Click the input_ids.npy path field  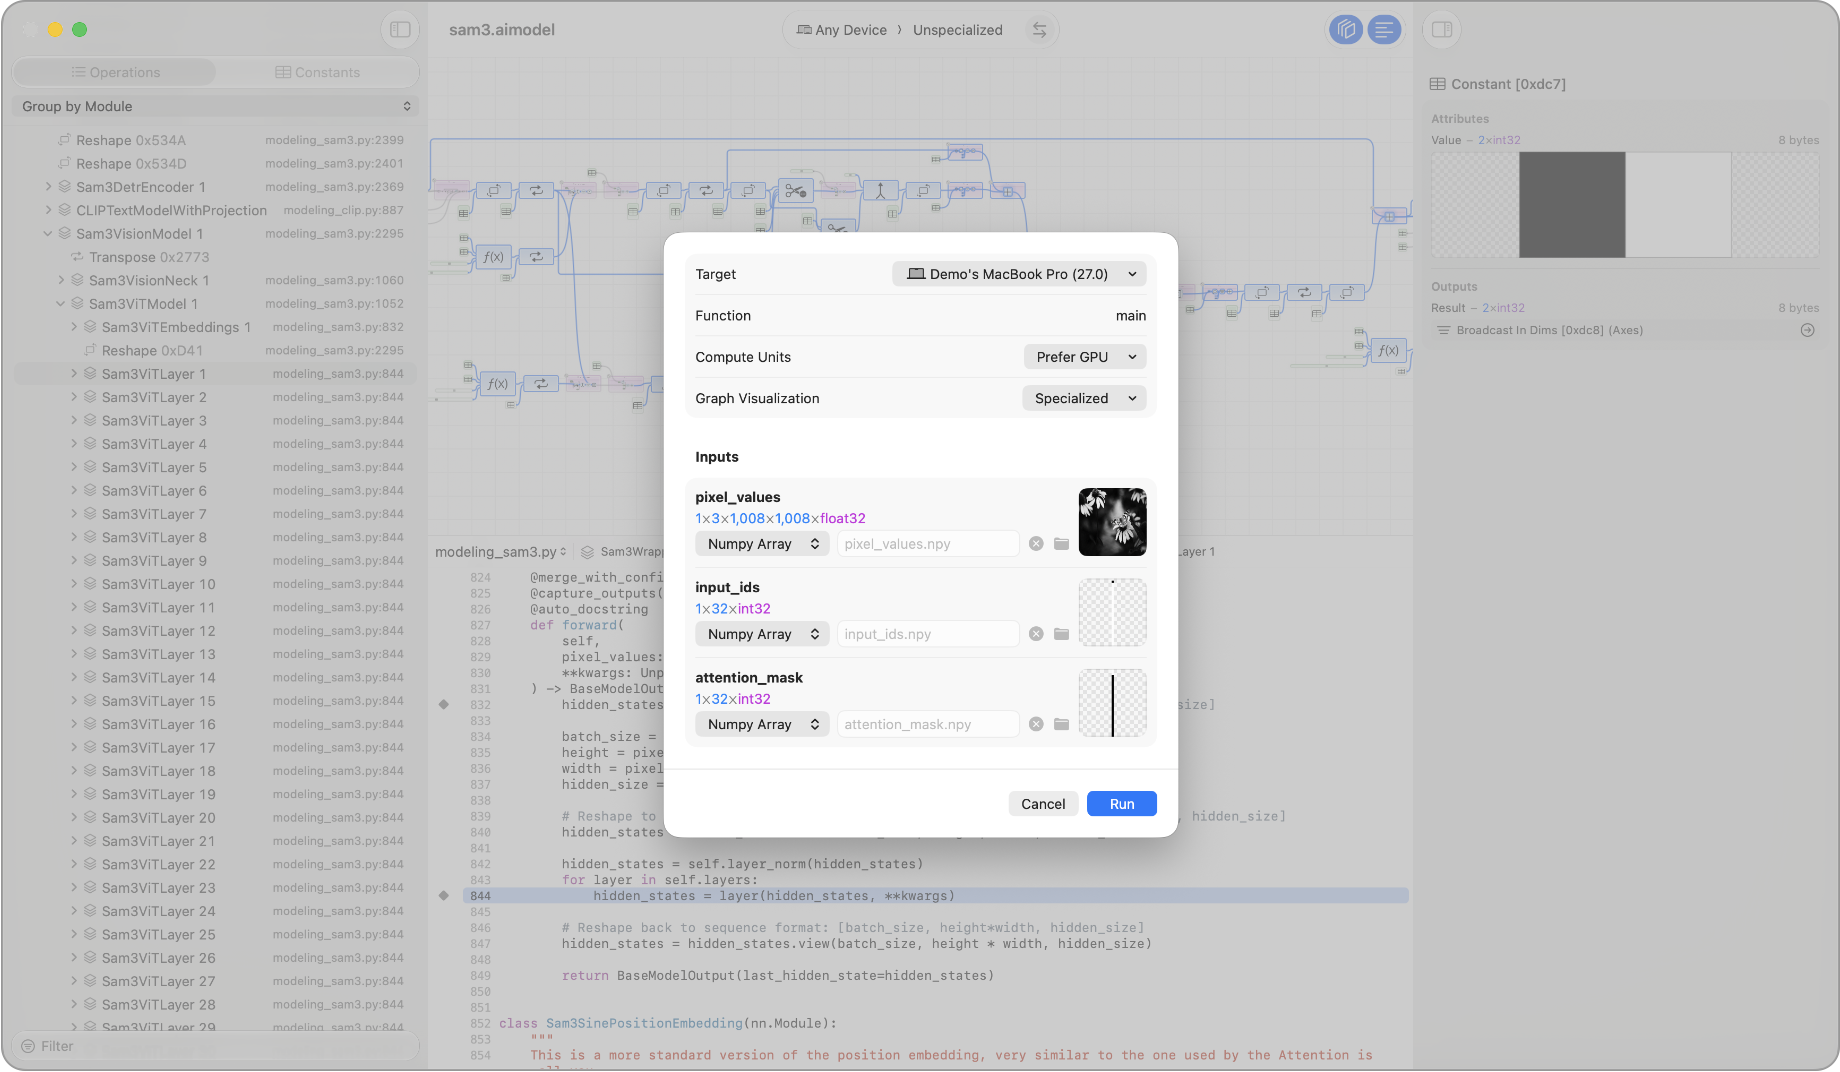click(x=927, y=634)
